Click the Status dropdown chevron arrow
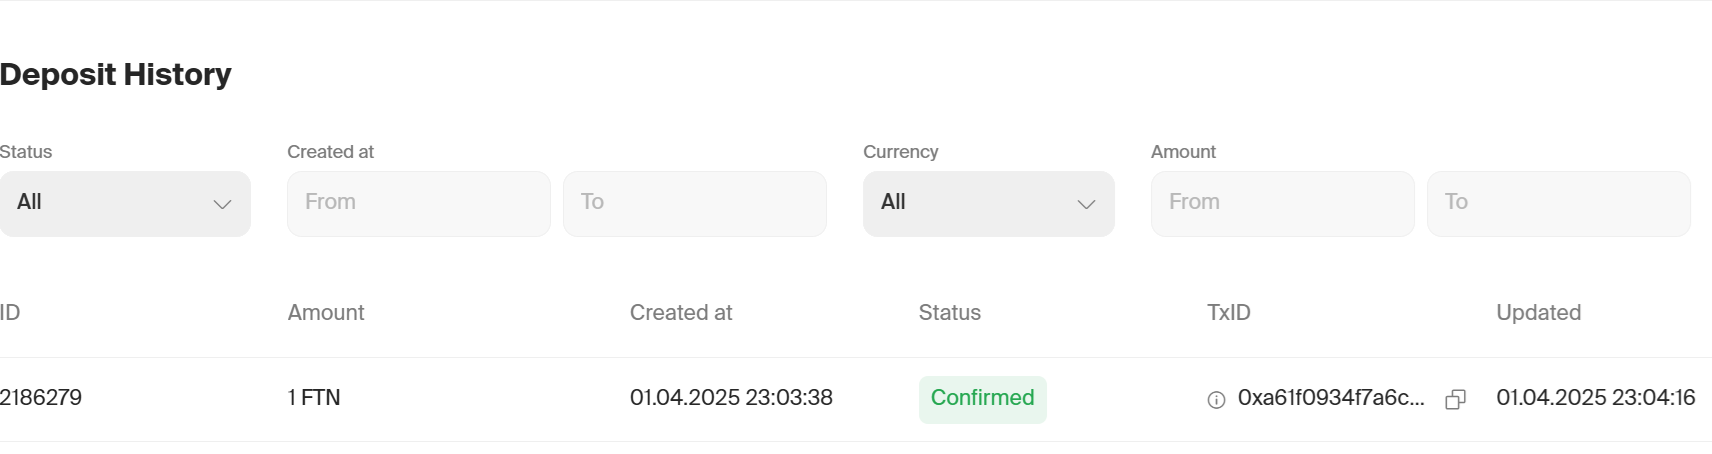This screenshot has height=454, width=1712. 222,204
